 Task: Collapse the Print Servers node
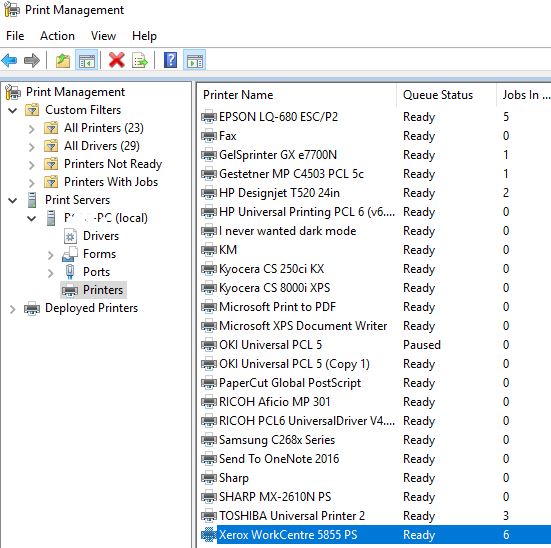click(x=13, y=200)
